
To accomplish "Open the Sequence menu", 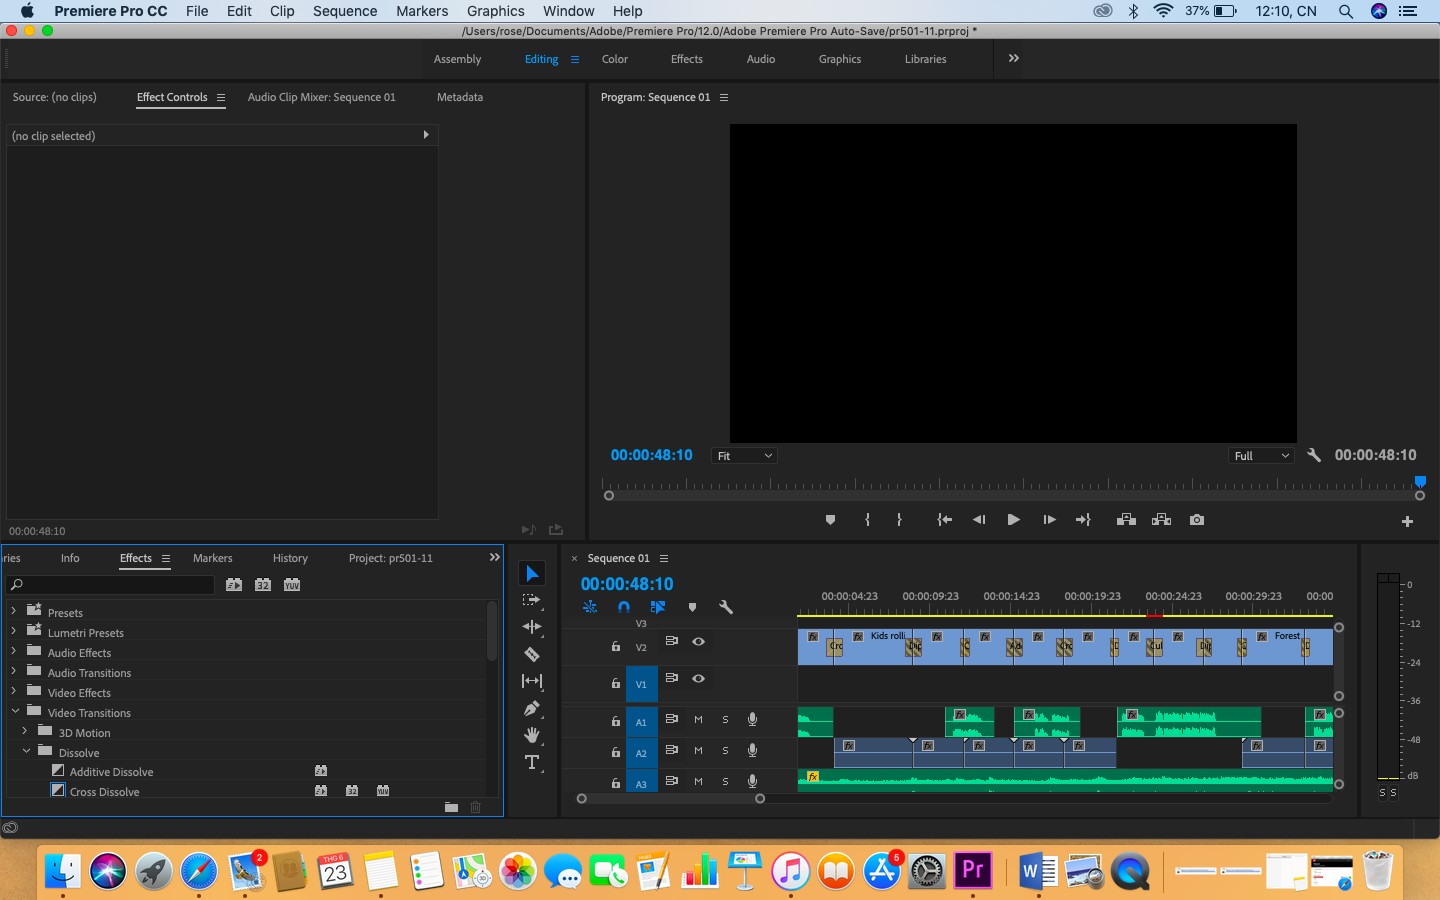I will tap(345, 11).
